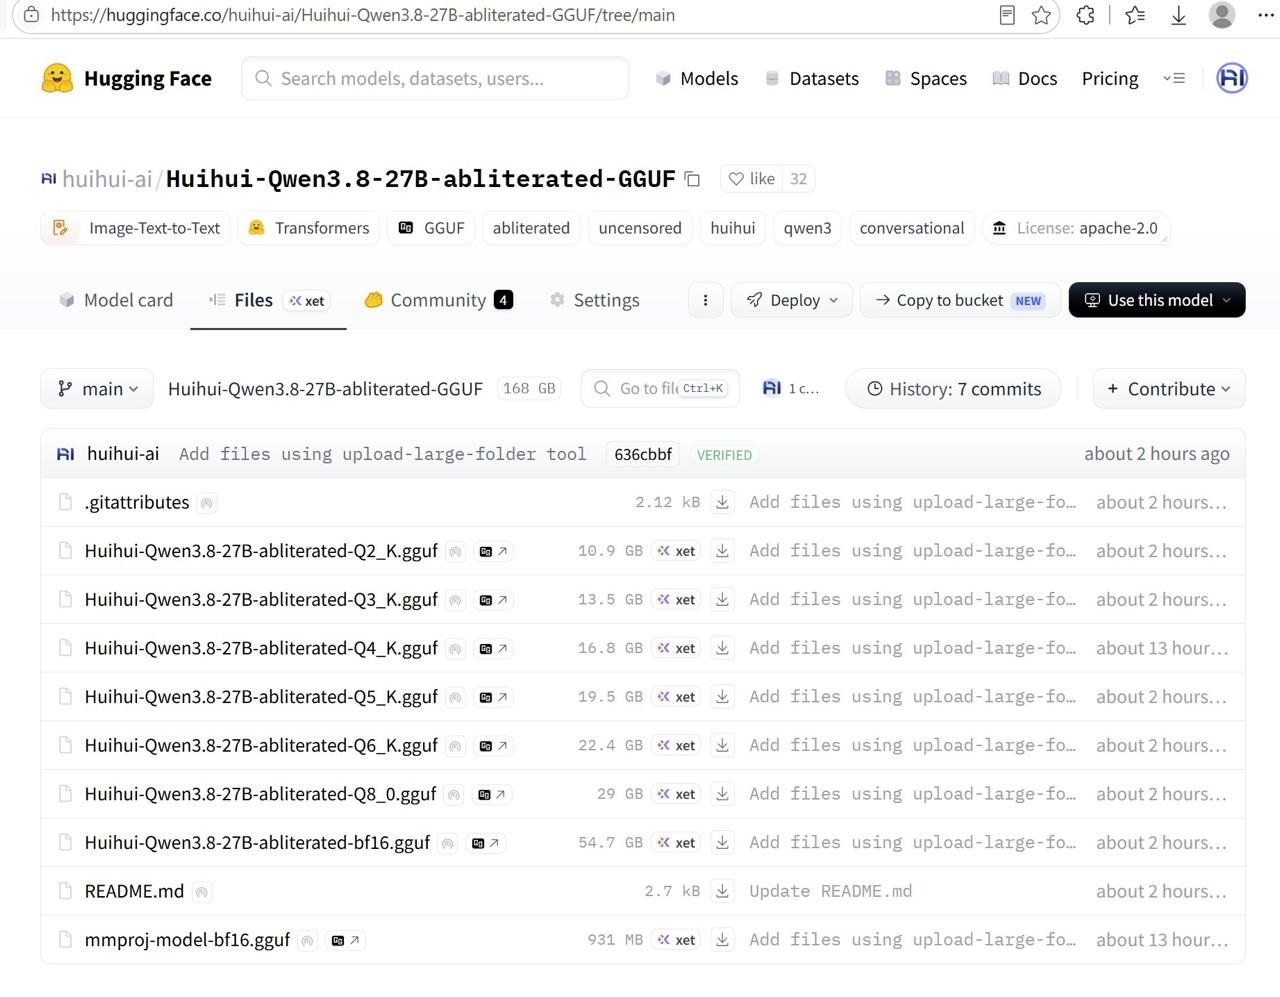Click the like count 32
The image size is (1280, 997).
coord(798,179)
